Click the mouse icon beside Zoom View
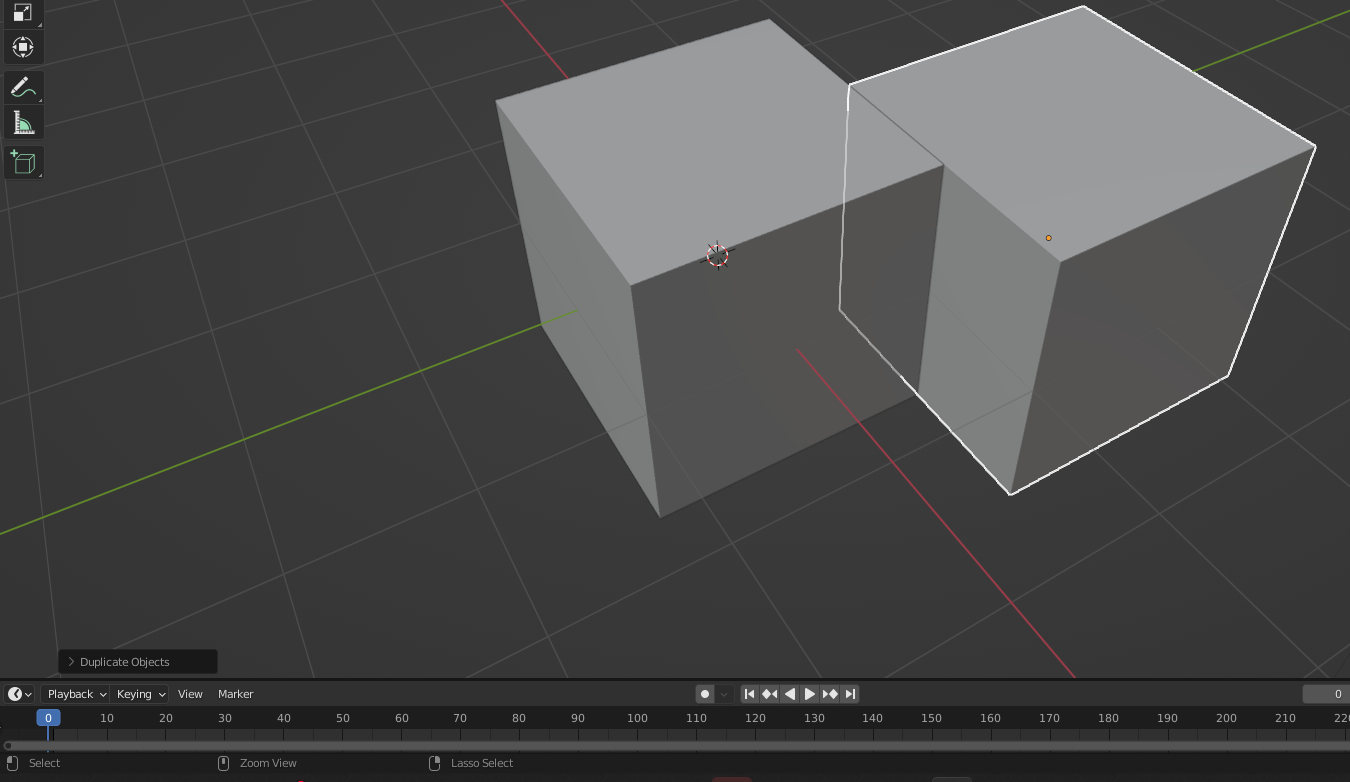1350x782 pixels. (224, 763)
